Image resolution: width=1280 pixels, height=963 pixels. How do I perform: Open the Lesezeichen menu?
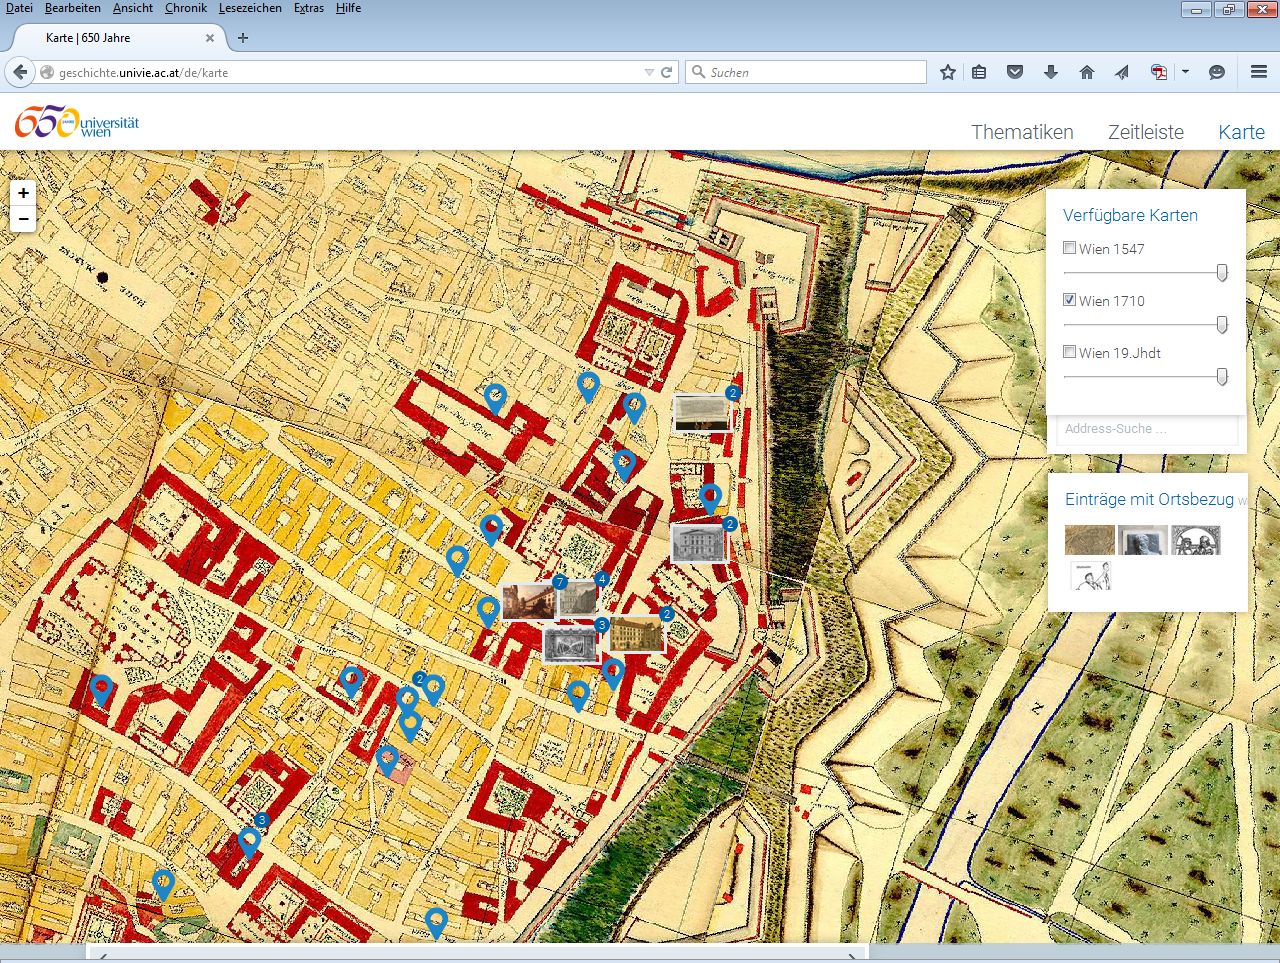click(251, 8)
